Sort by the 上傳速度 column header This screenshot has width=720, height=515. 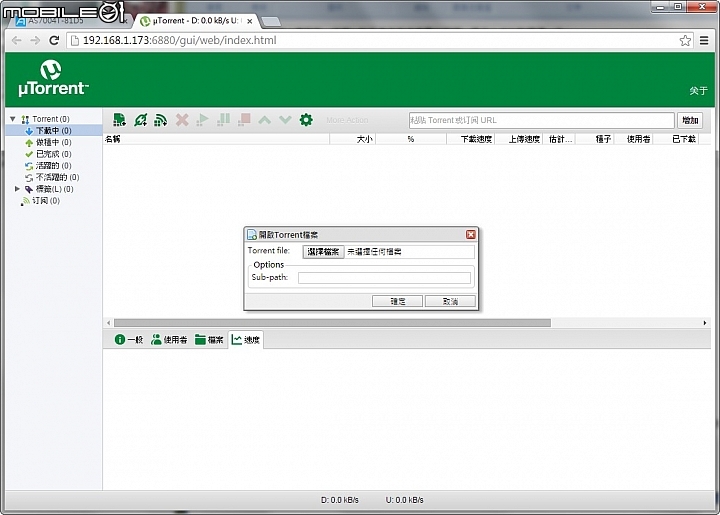[x=518, y=139]
